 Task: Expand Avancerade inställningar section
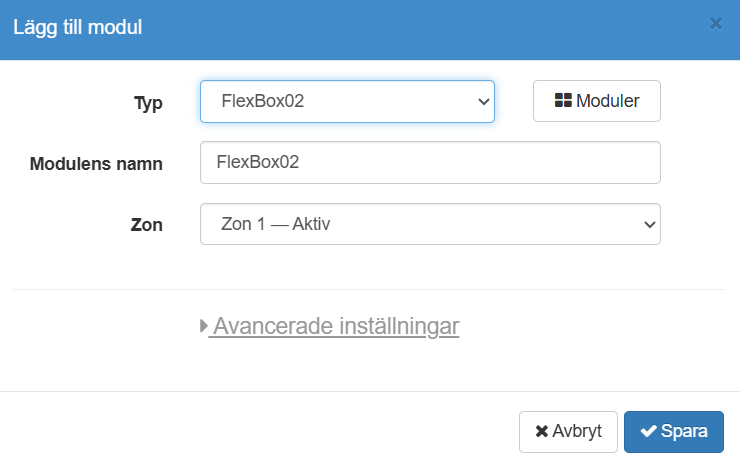pyautogui.click(x=336, y=326)
